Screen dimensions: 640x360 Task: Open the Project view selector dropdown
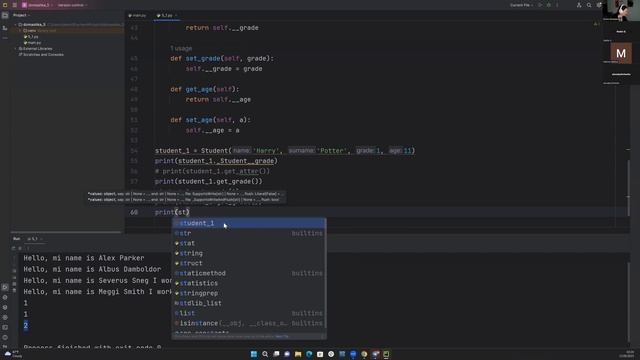coord(21,15)
